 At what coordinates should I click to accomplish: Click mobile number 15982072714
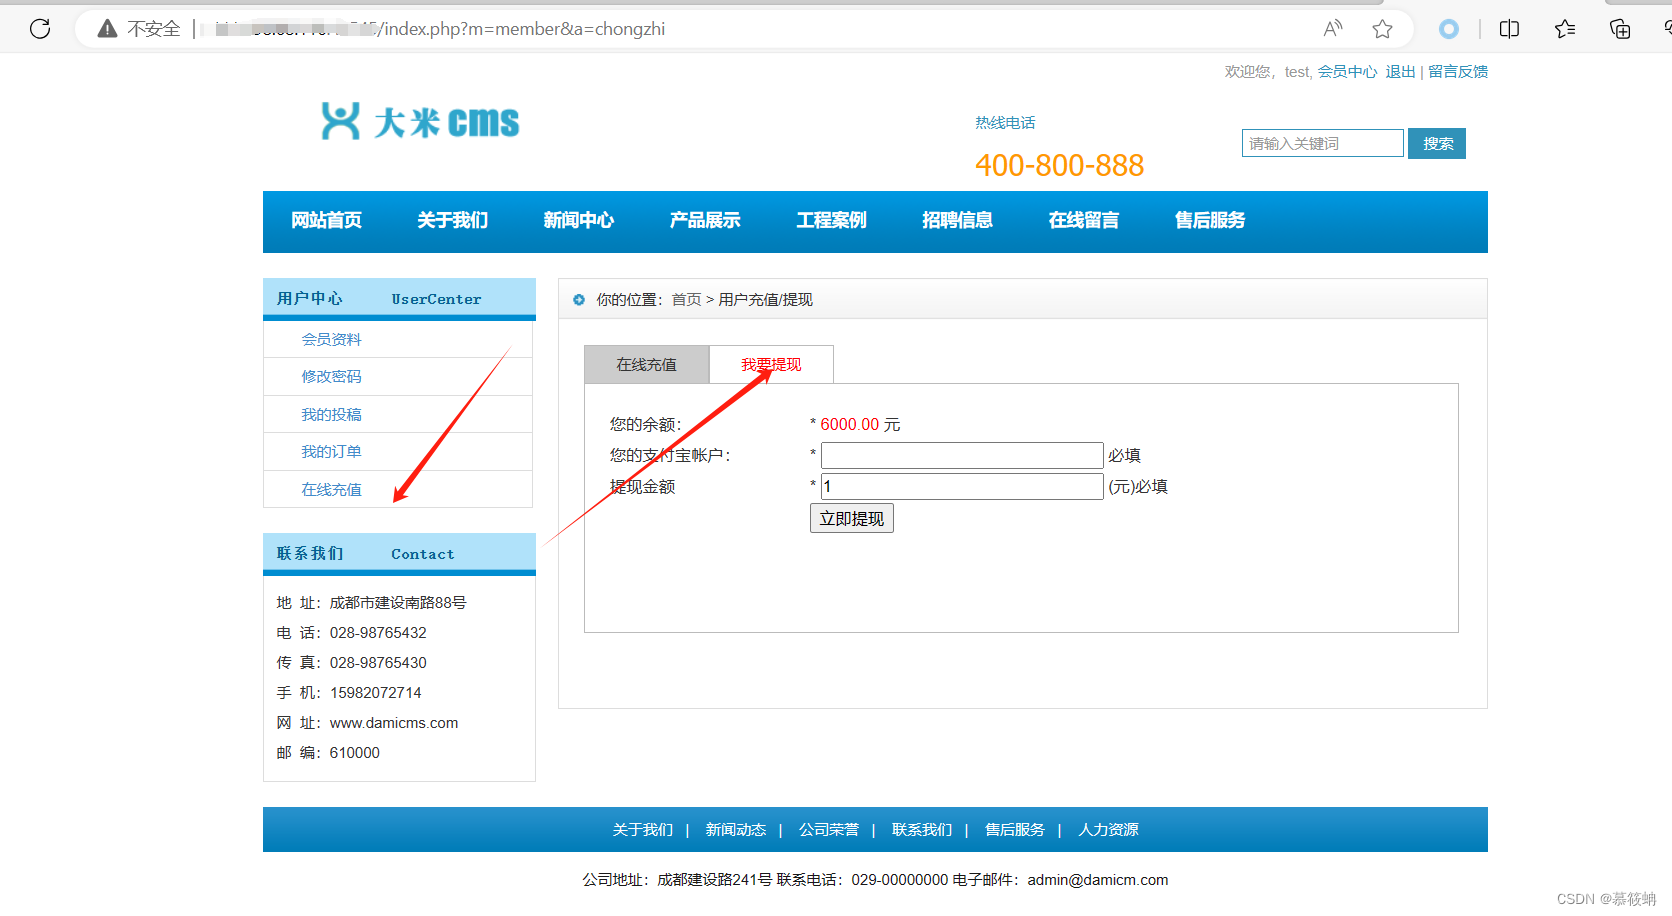375,693
